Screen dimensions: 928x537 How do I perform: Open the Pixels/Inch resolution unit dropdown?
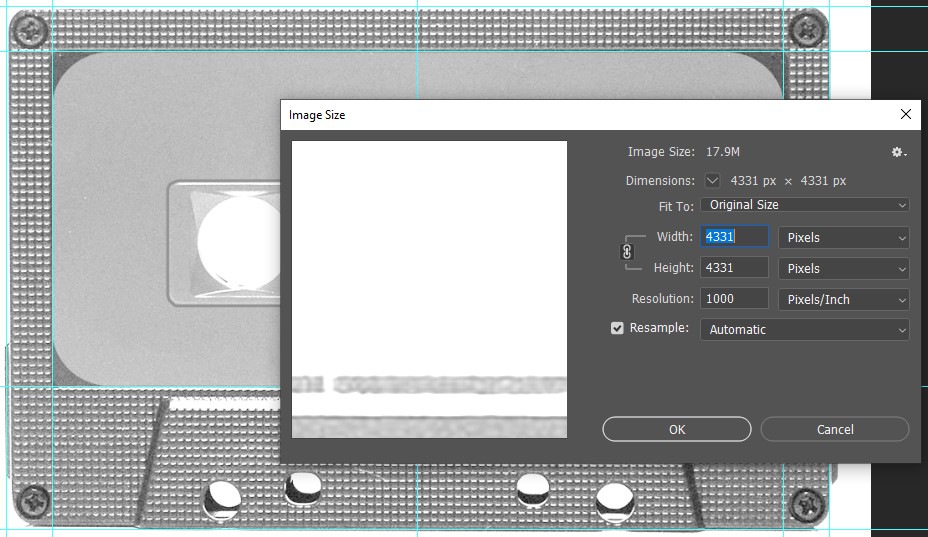[843, 300]
